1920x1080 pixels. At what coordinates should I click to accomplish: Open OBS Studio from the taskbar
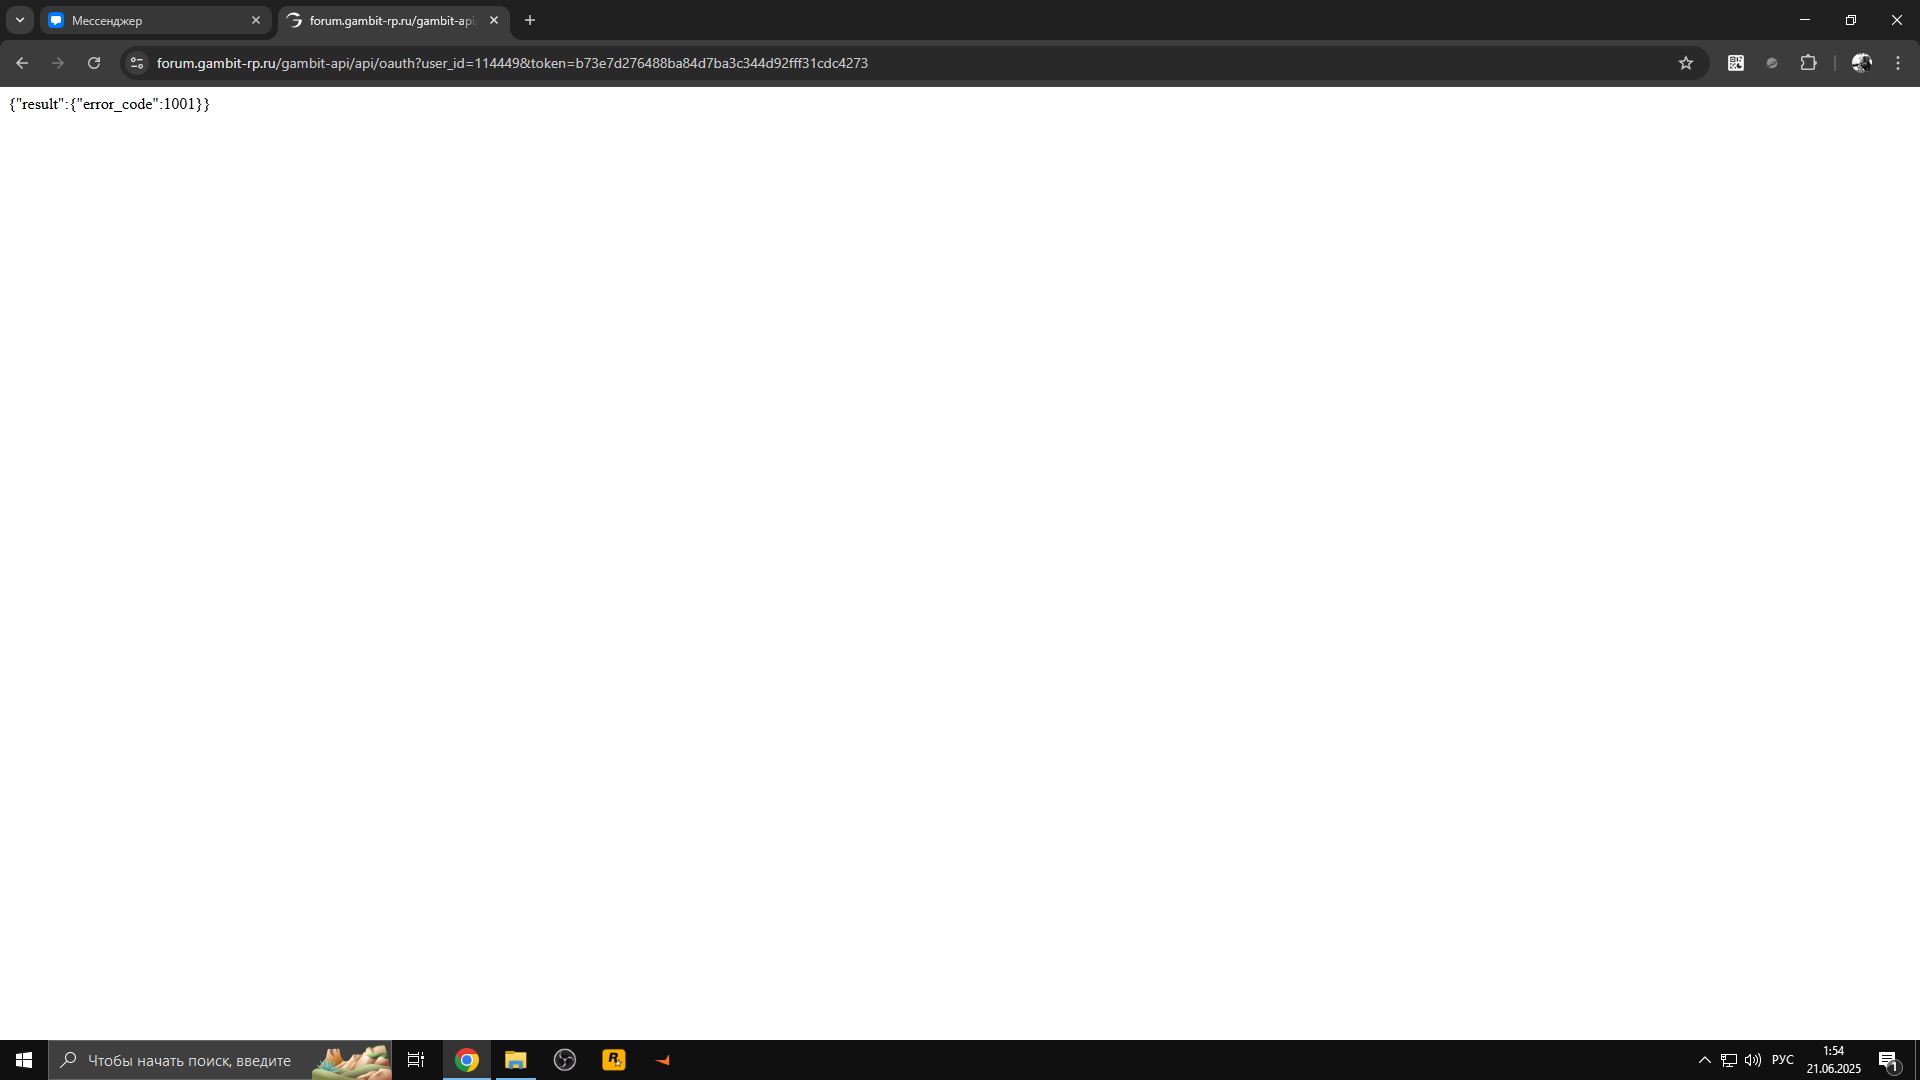565,1060
